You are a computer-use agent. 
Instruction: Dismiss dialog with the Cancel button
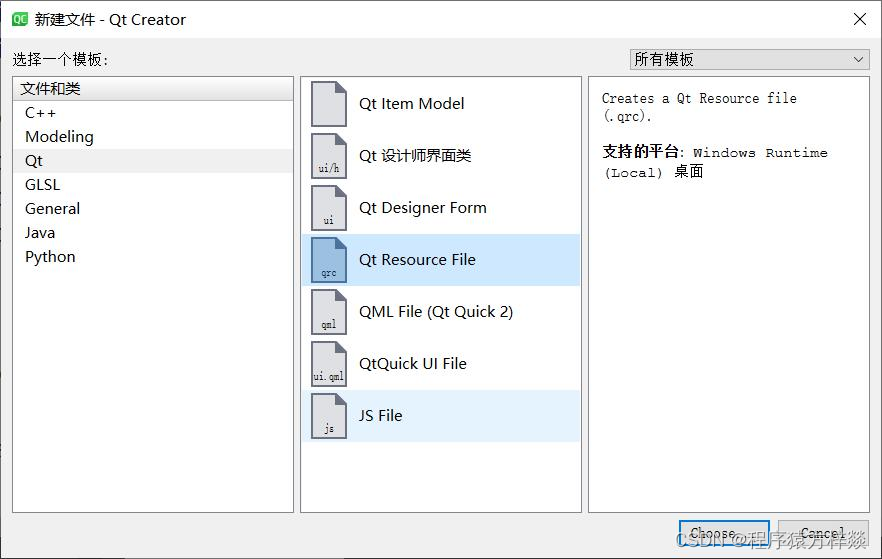(824, 533)
